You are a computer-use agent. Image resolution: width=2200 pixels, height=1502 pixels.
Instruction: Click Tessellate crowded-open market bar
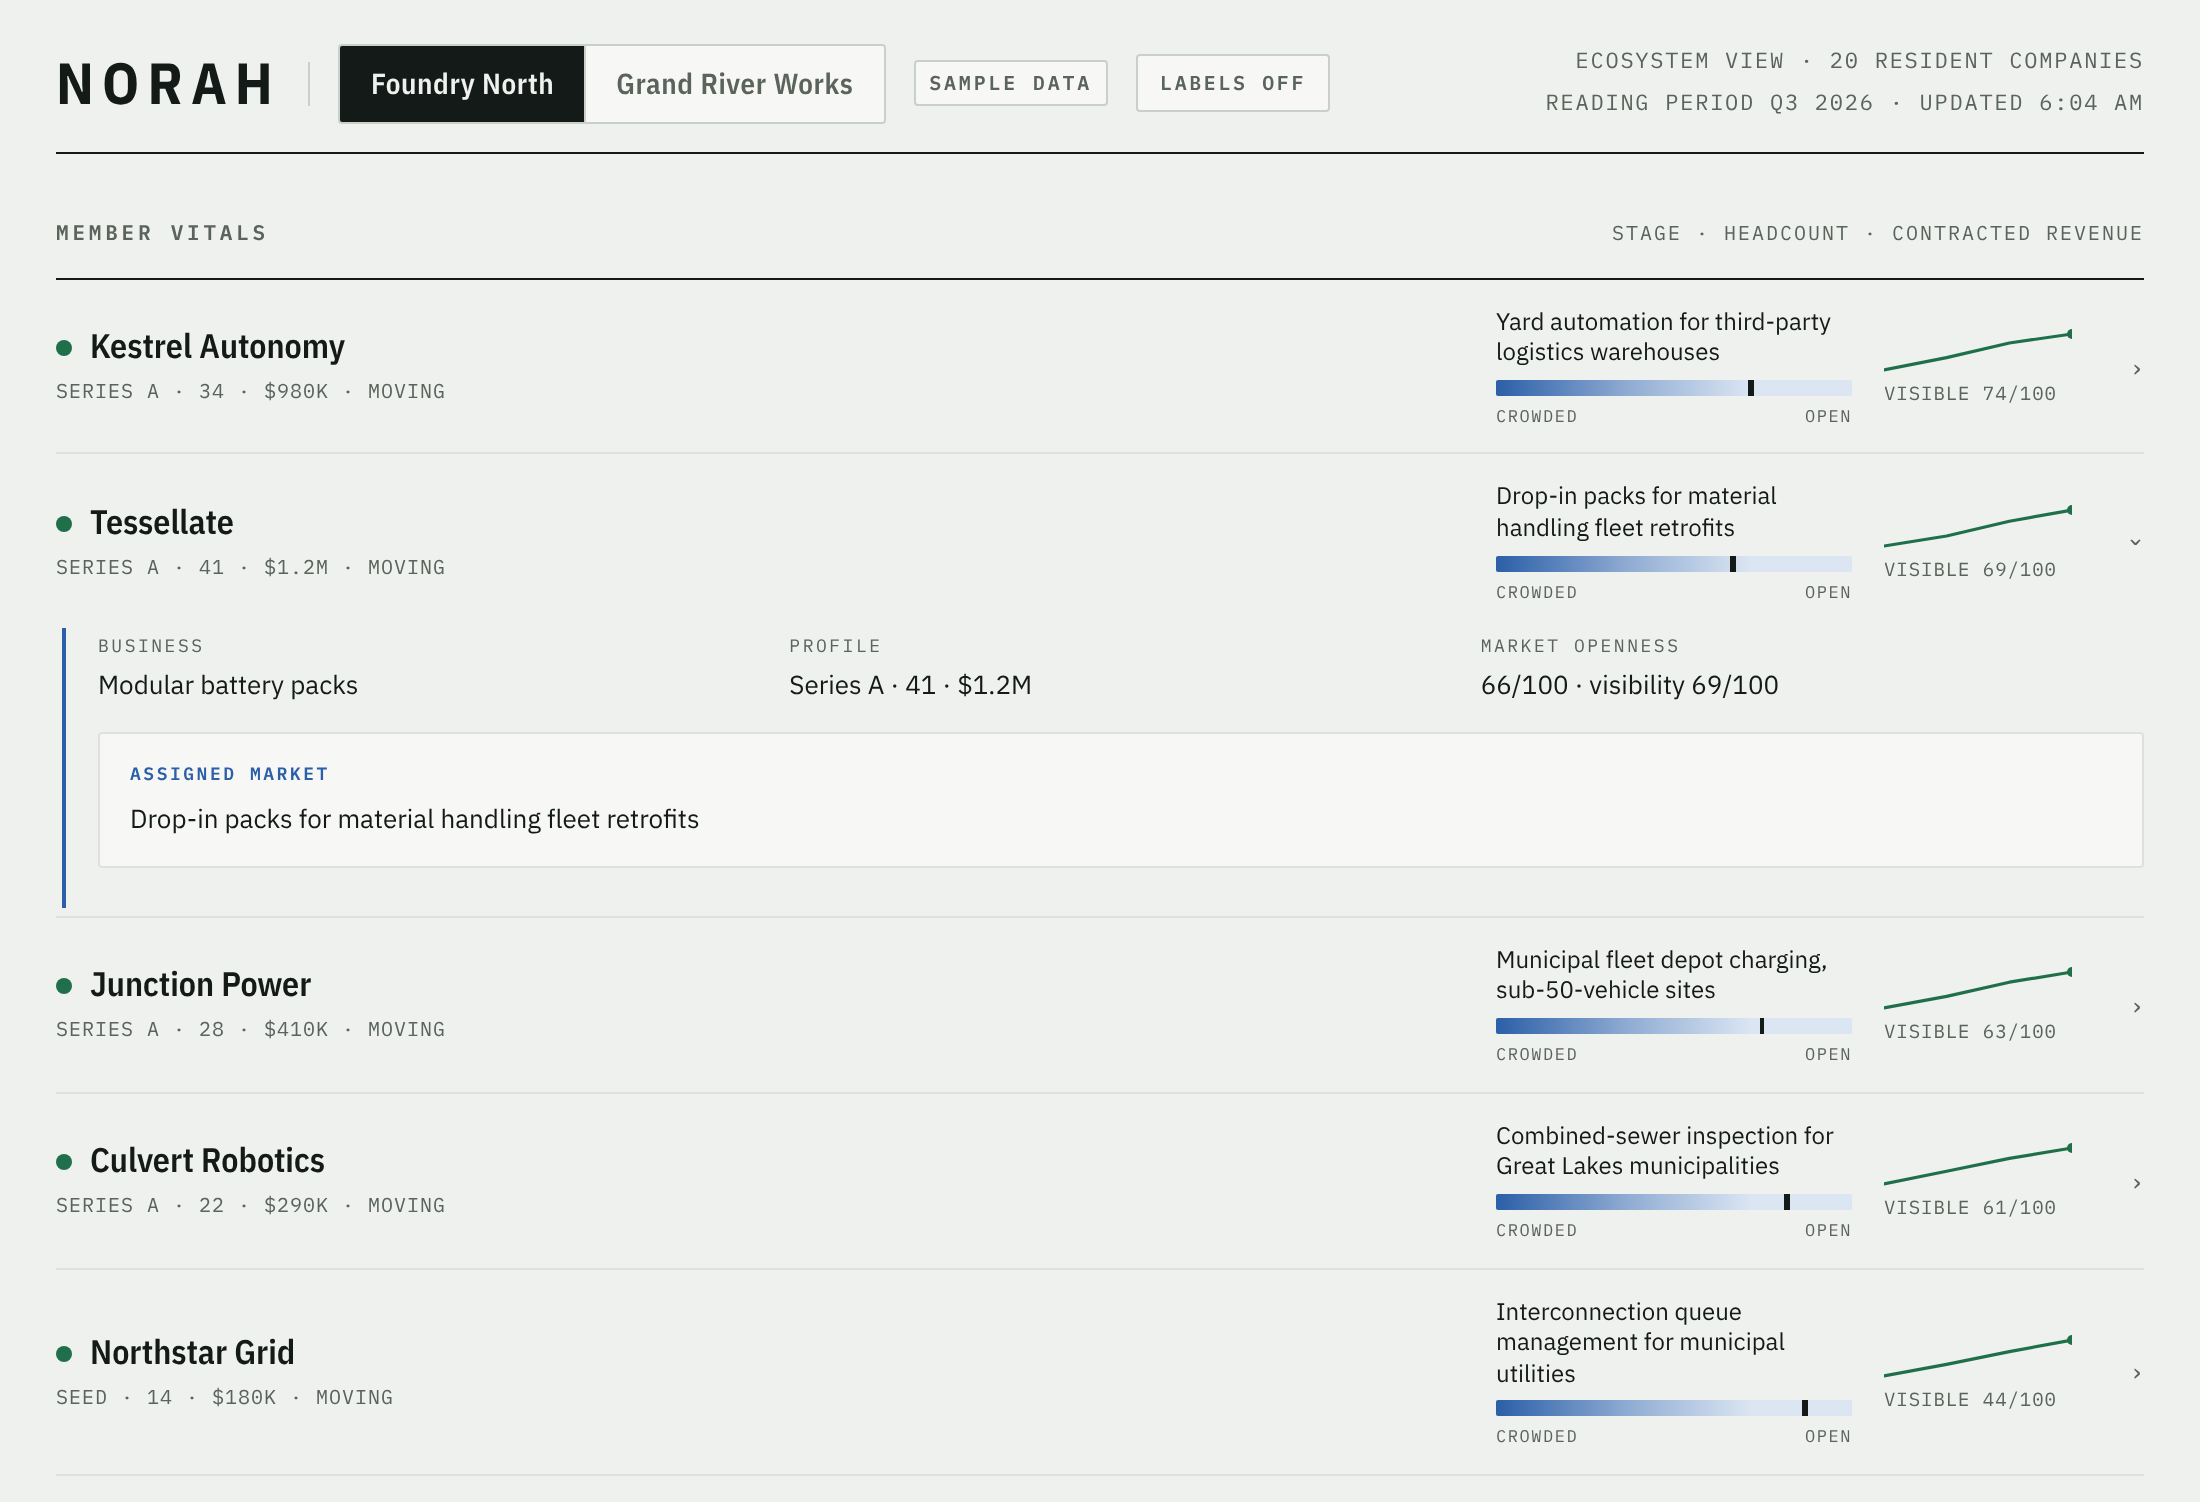click(x=1673, y=564)
